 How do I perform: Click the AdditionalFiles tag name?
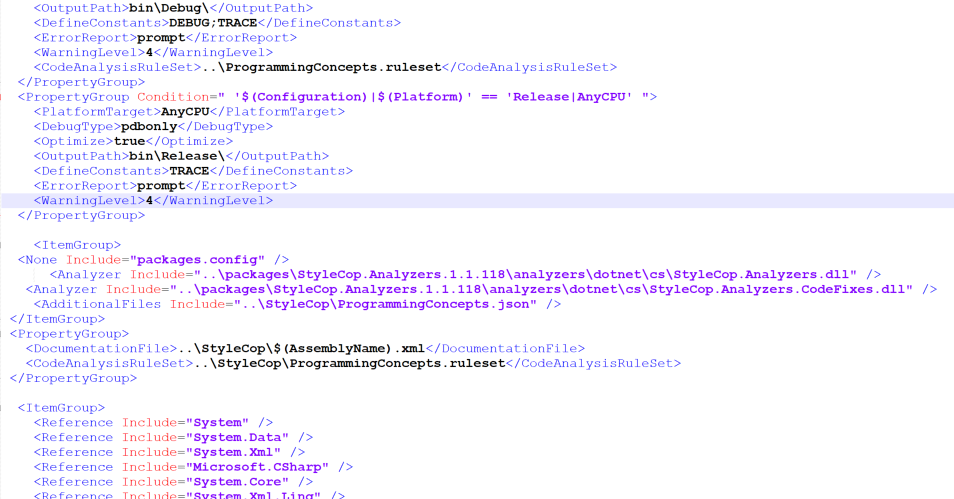tap(101, 304)
